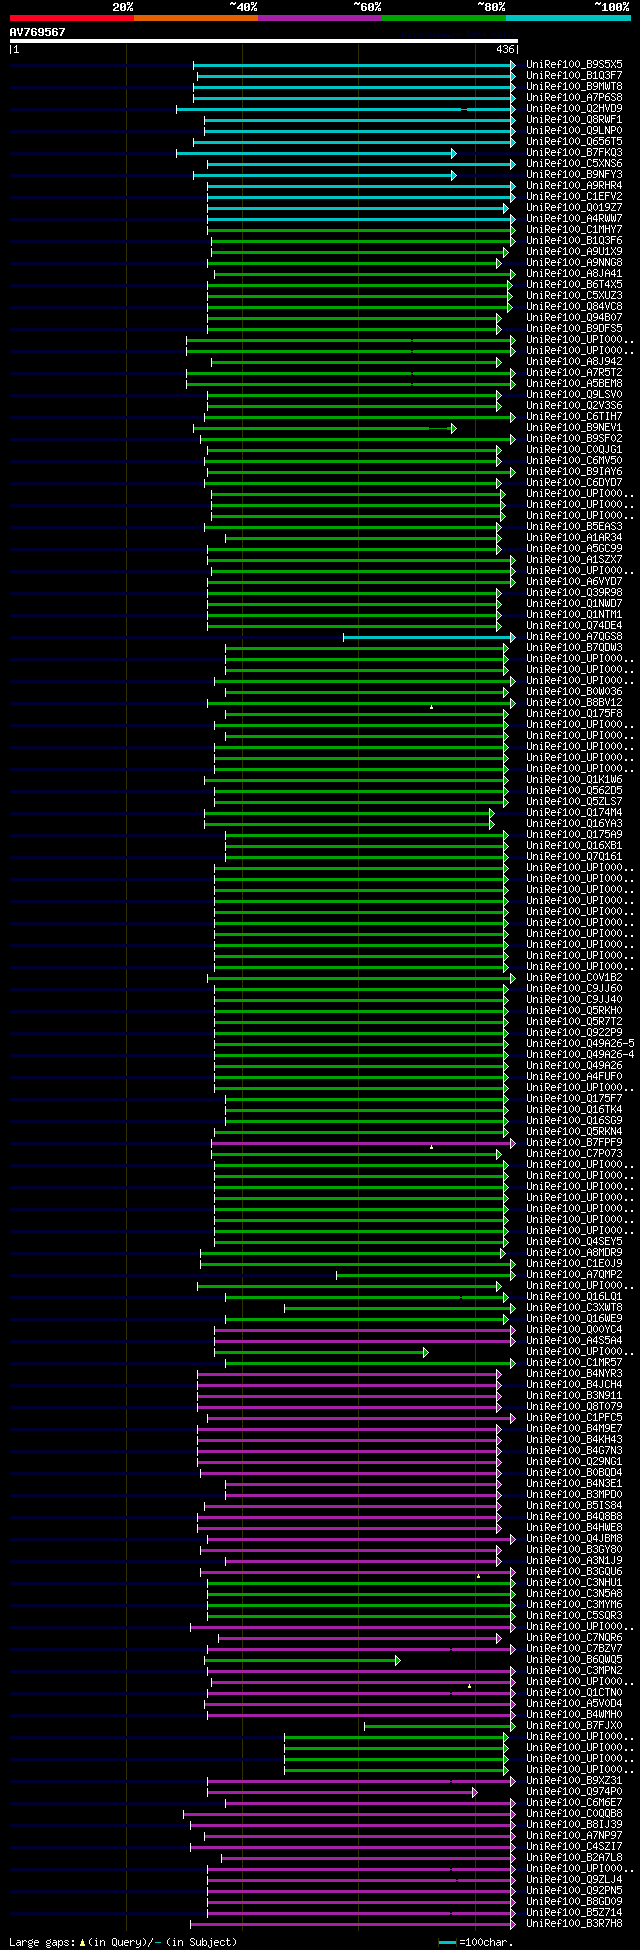
Task: Click purple alignment bar of UniRef100_B7FPF9
Action: [x=363, y=1142]
